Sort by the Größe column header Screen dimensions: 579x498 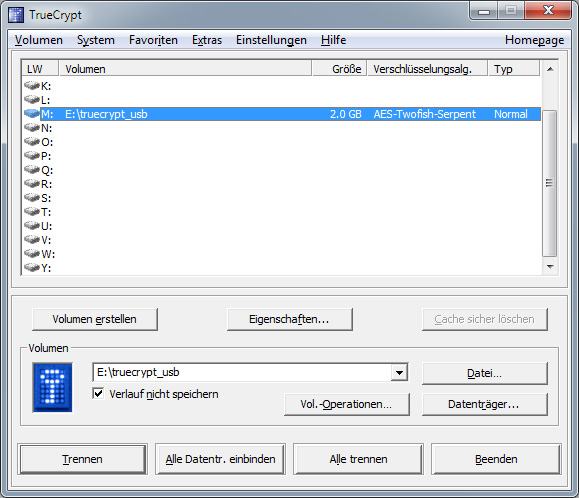point(339,69)
